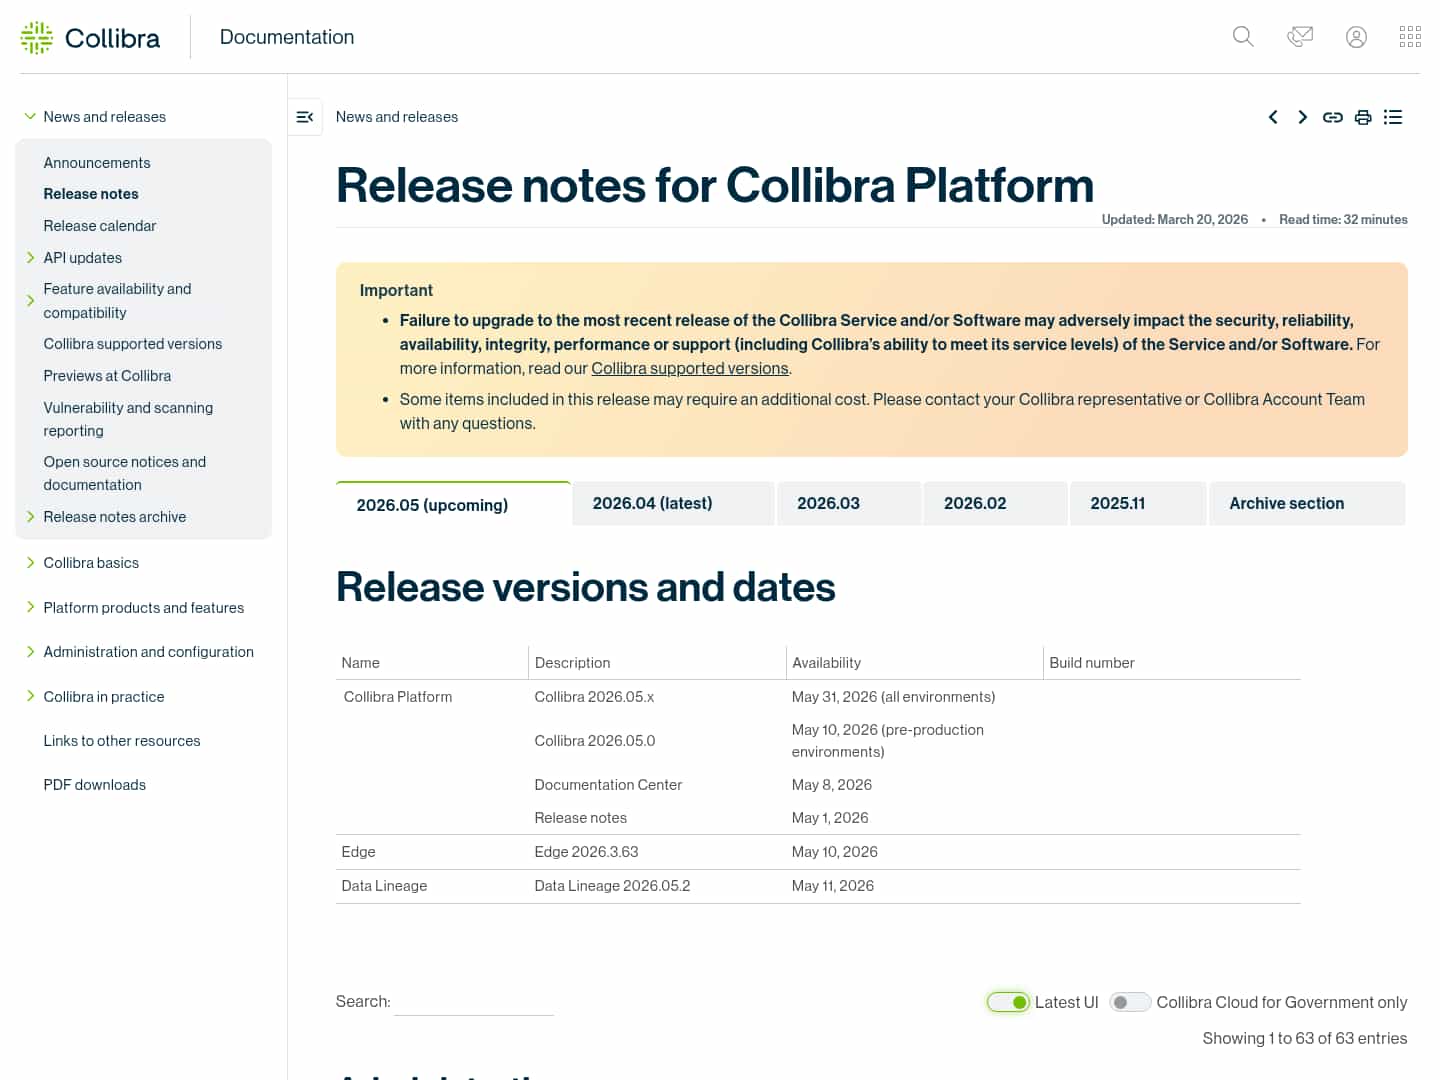Click the Documentation Center cell
This screenshot has height=1080, width=1440.
click(608, 785)
